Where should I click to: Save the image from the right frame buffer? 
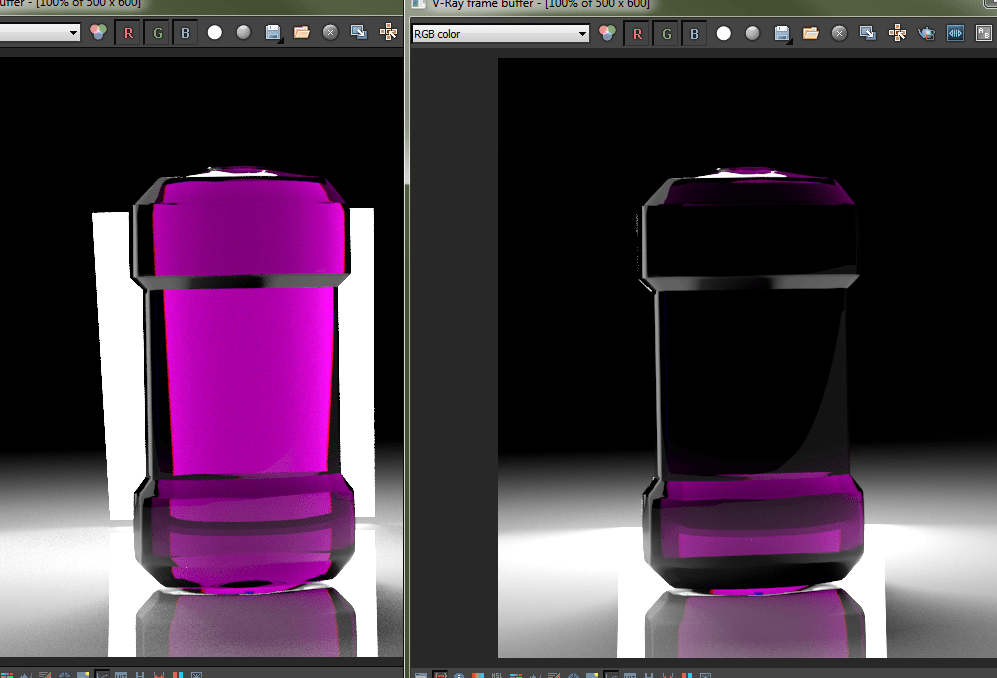[x=782, y=33]
